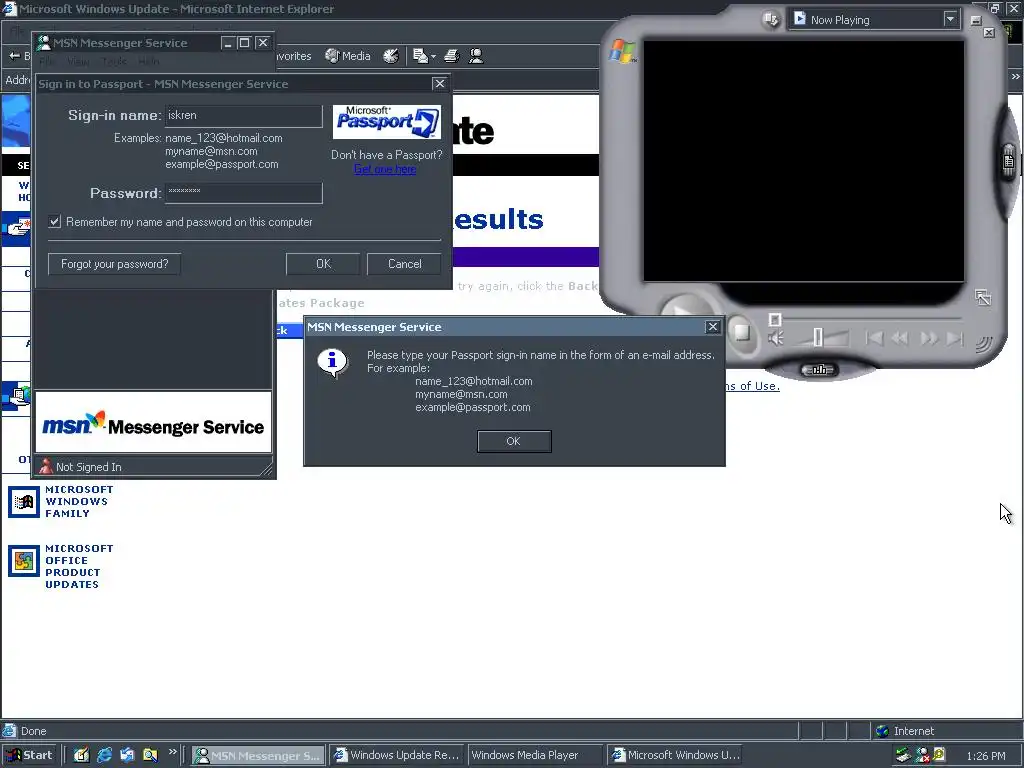Switch to Microsoft Windows U... taskbar button
1024x768 pixels.
(x=674, y=755)
